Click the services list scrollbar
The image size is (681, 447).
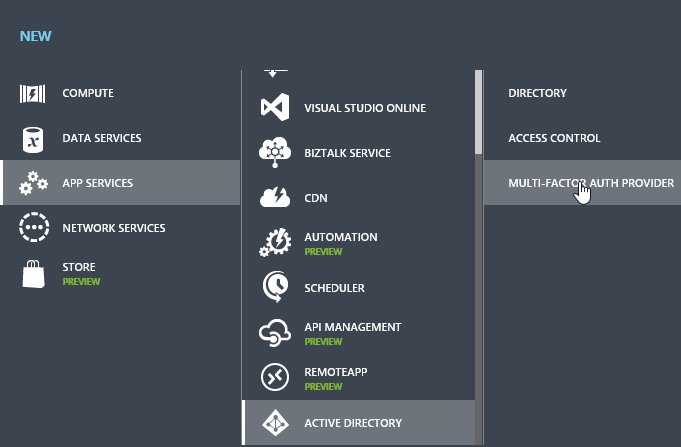(x=478, y=110)
